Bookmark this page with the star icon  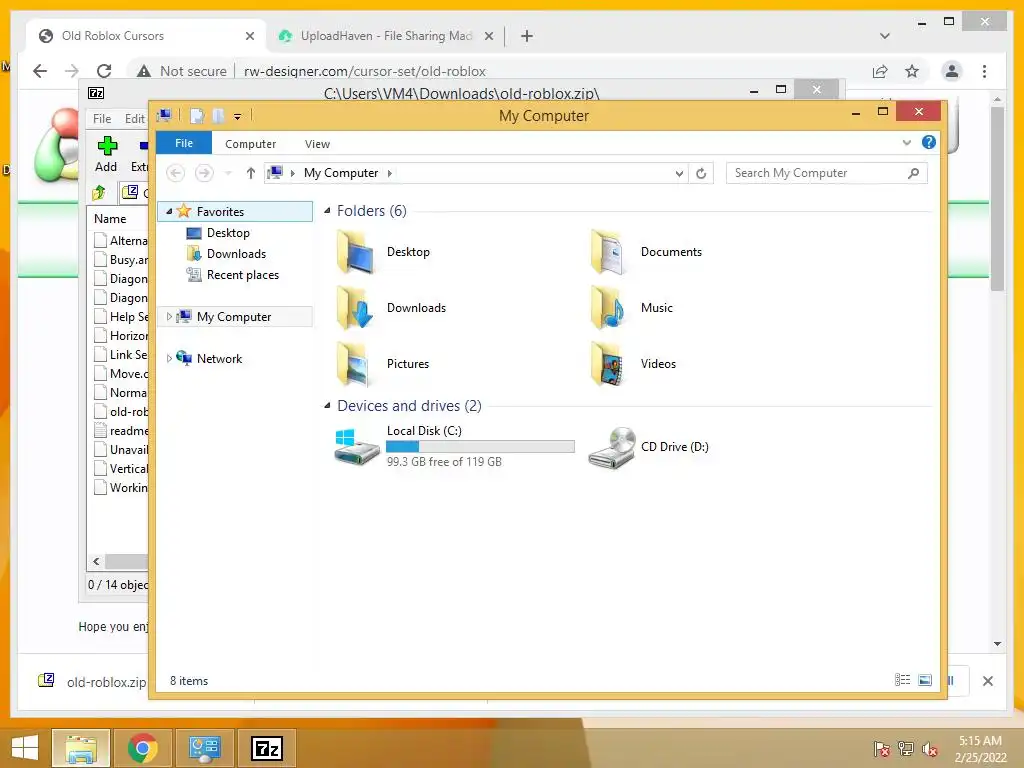click(x=912, y=71)
